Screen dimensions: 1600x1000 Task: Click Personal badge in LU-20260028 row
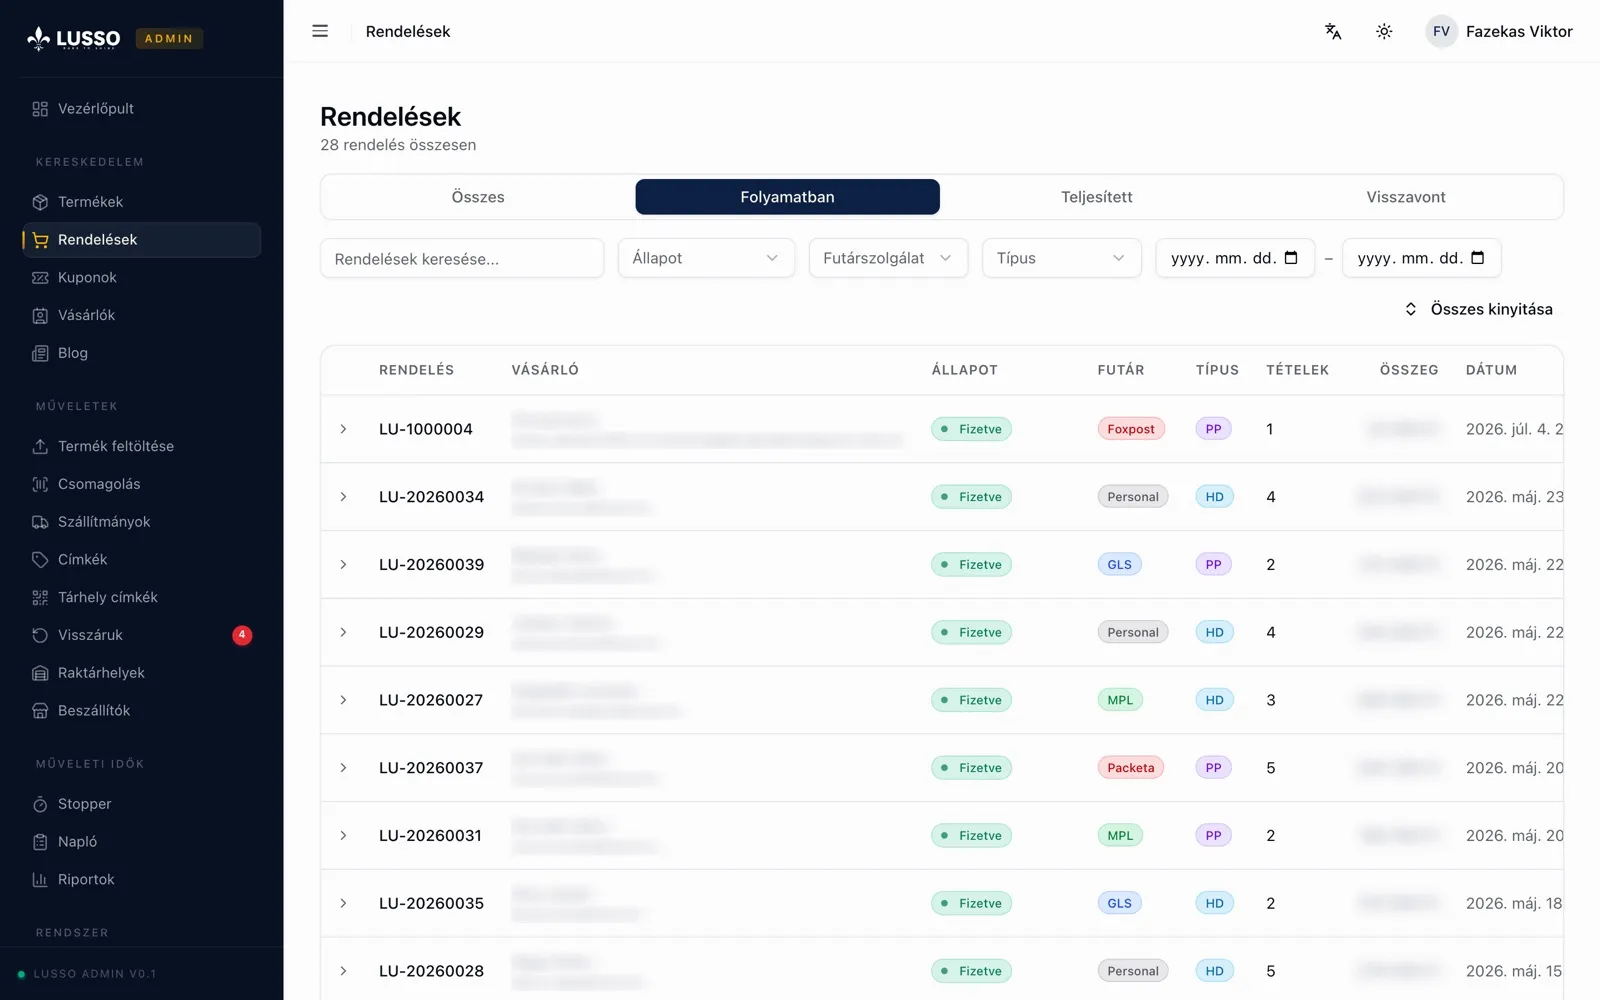click(x=1133, y=971)
